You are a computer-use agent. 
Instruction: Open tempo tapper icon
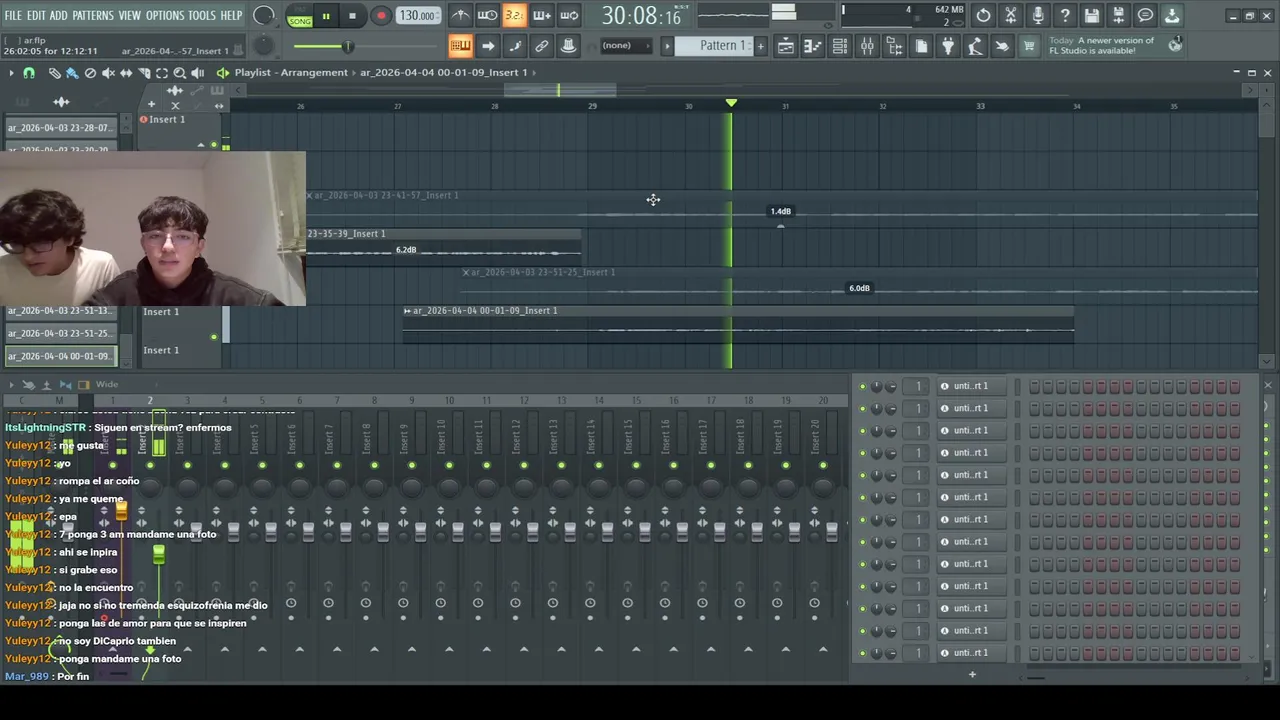975,46
